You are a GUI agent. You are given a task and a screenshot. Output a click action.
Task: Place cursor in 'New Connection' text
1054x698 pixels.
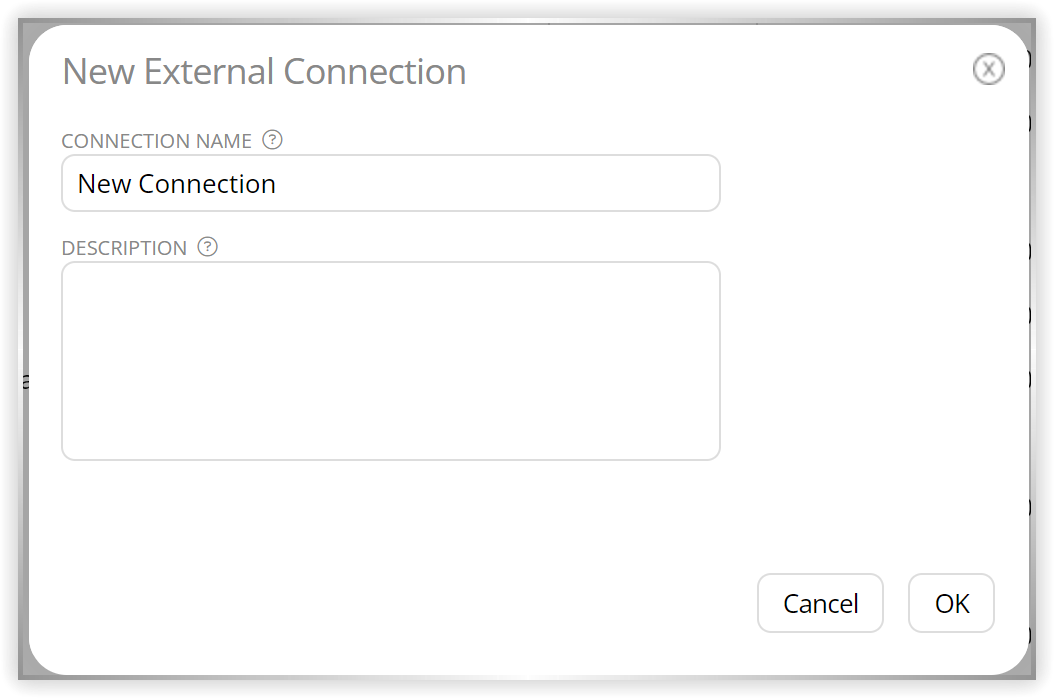coord(177,184)
